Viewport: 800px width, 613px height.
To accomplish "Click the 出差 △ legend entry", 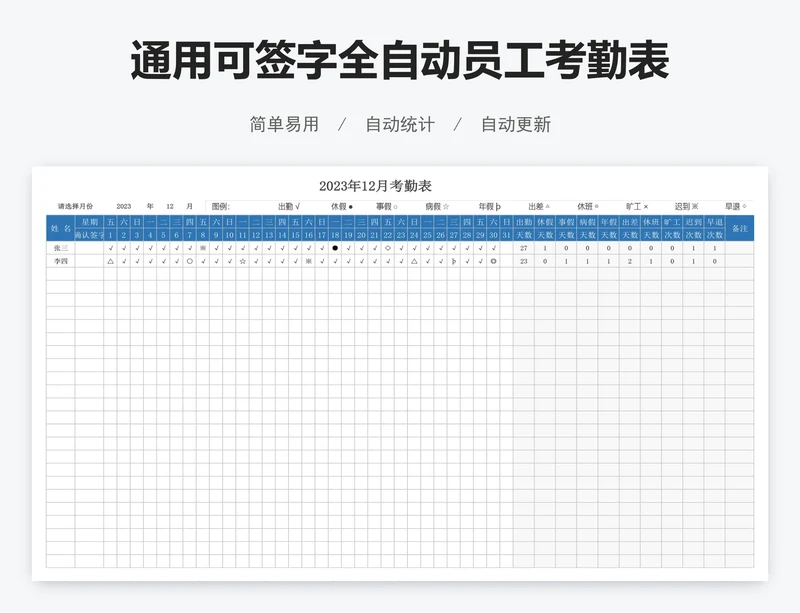I will 539,206.
